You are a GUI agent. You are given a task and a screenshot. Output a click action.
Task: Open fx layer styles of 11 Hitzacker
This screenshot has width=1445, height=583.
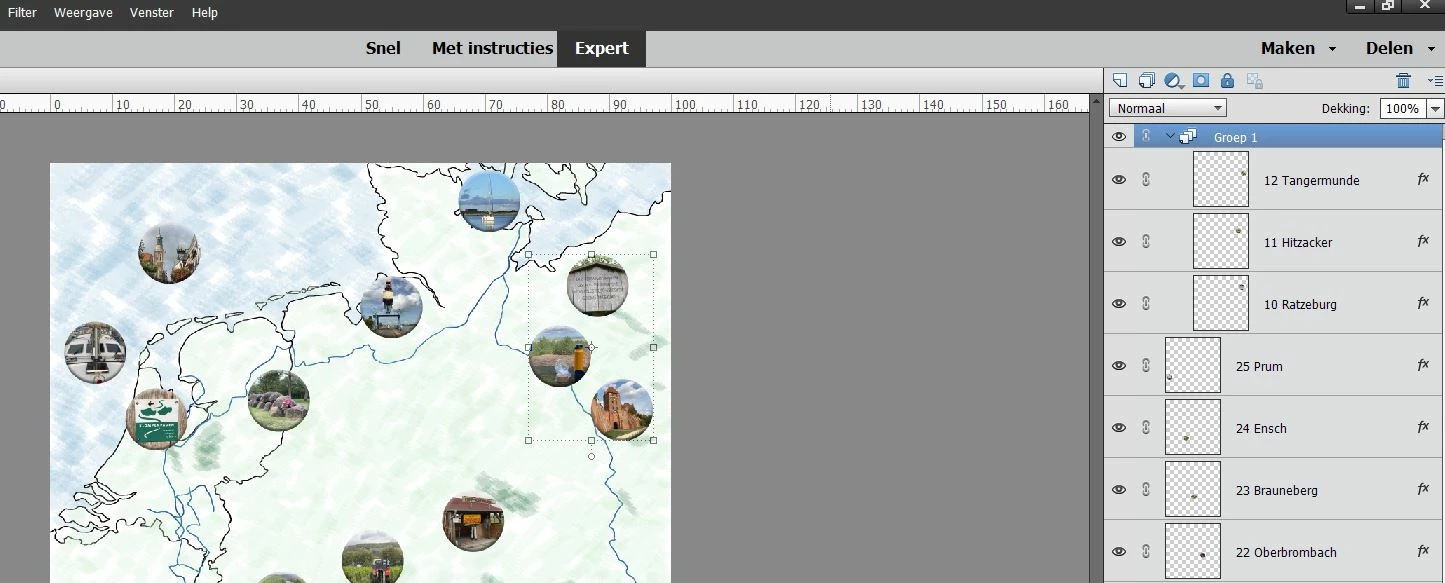click(1423, 241)
